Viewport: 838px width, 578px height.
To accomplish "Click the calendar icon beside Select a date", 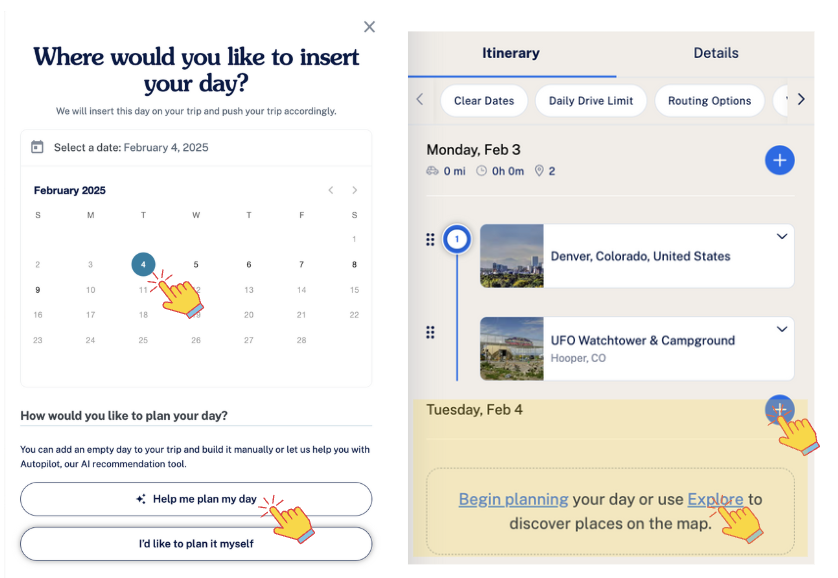I will tap(37, 147).
